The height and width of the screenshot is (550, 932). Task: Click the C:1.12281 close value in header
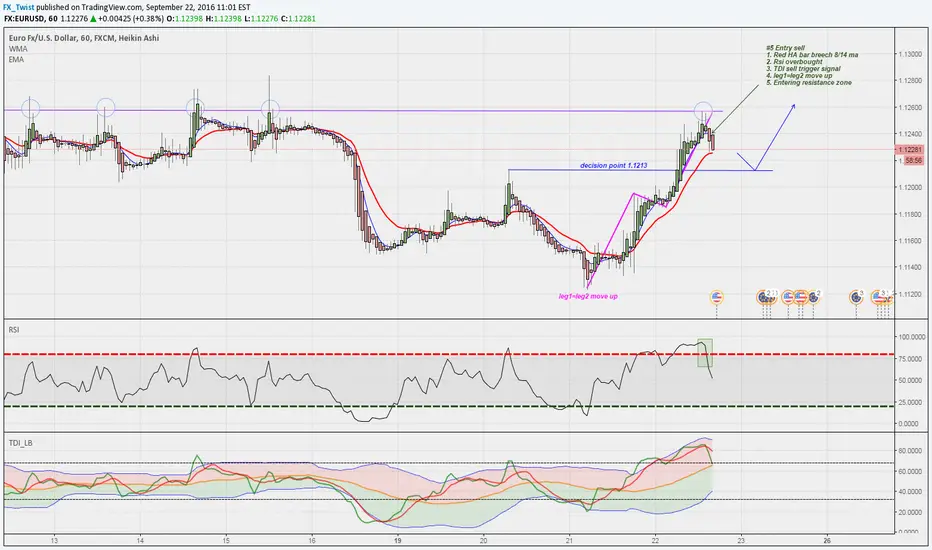click(298, 18)
